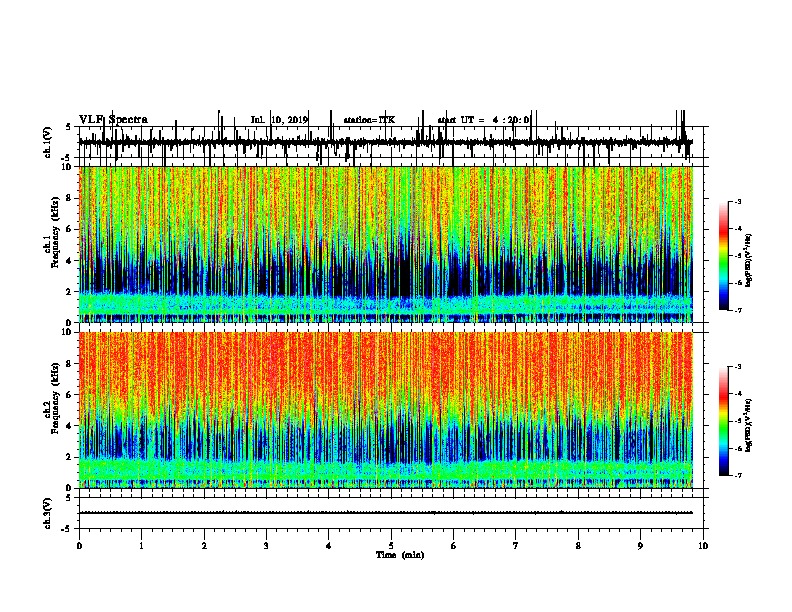Click the "ch.3(V)" waveform axis label
This screenshot has height=612, width=792.
coord(47,513)
